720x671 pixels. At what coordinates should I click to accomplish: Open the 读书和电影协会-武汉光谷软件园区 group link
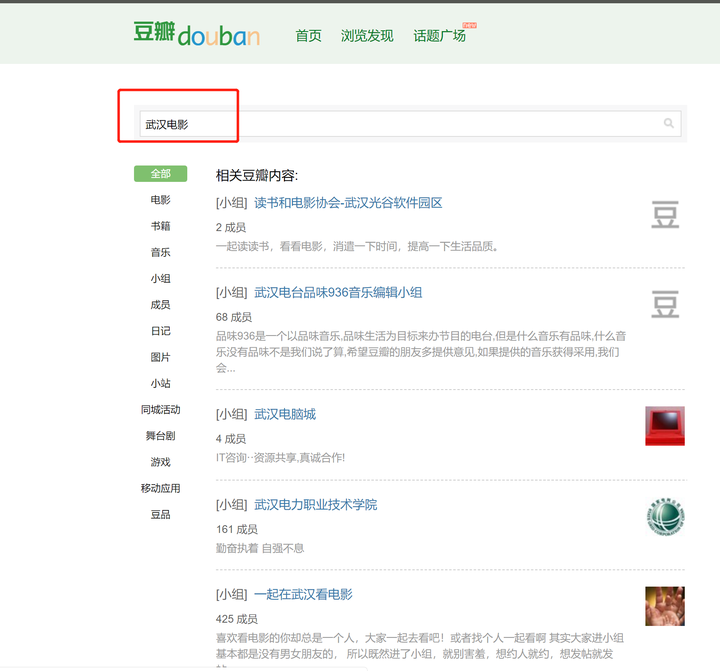click(x=348, y=203)
